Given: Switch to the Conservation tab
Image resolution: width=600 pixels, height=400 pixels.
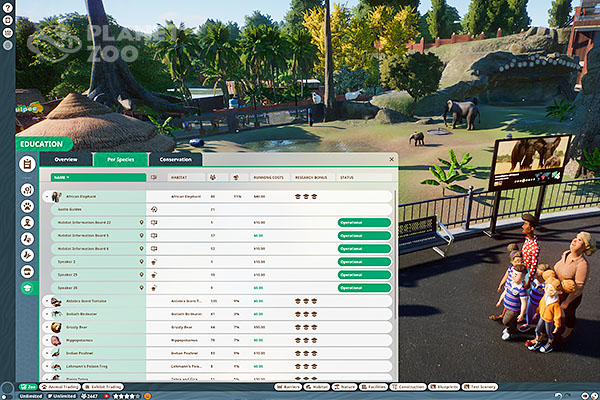Looking at the screenshot, I should tap(176, 160).
